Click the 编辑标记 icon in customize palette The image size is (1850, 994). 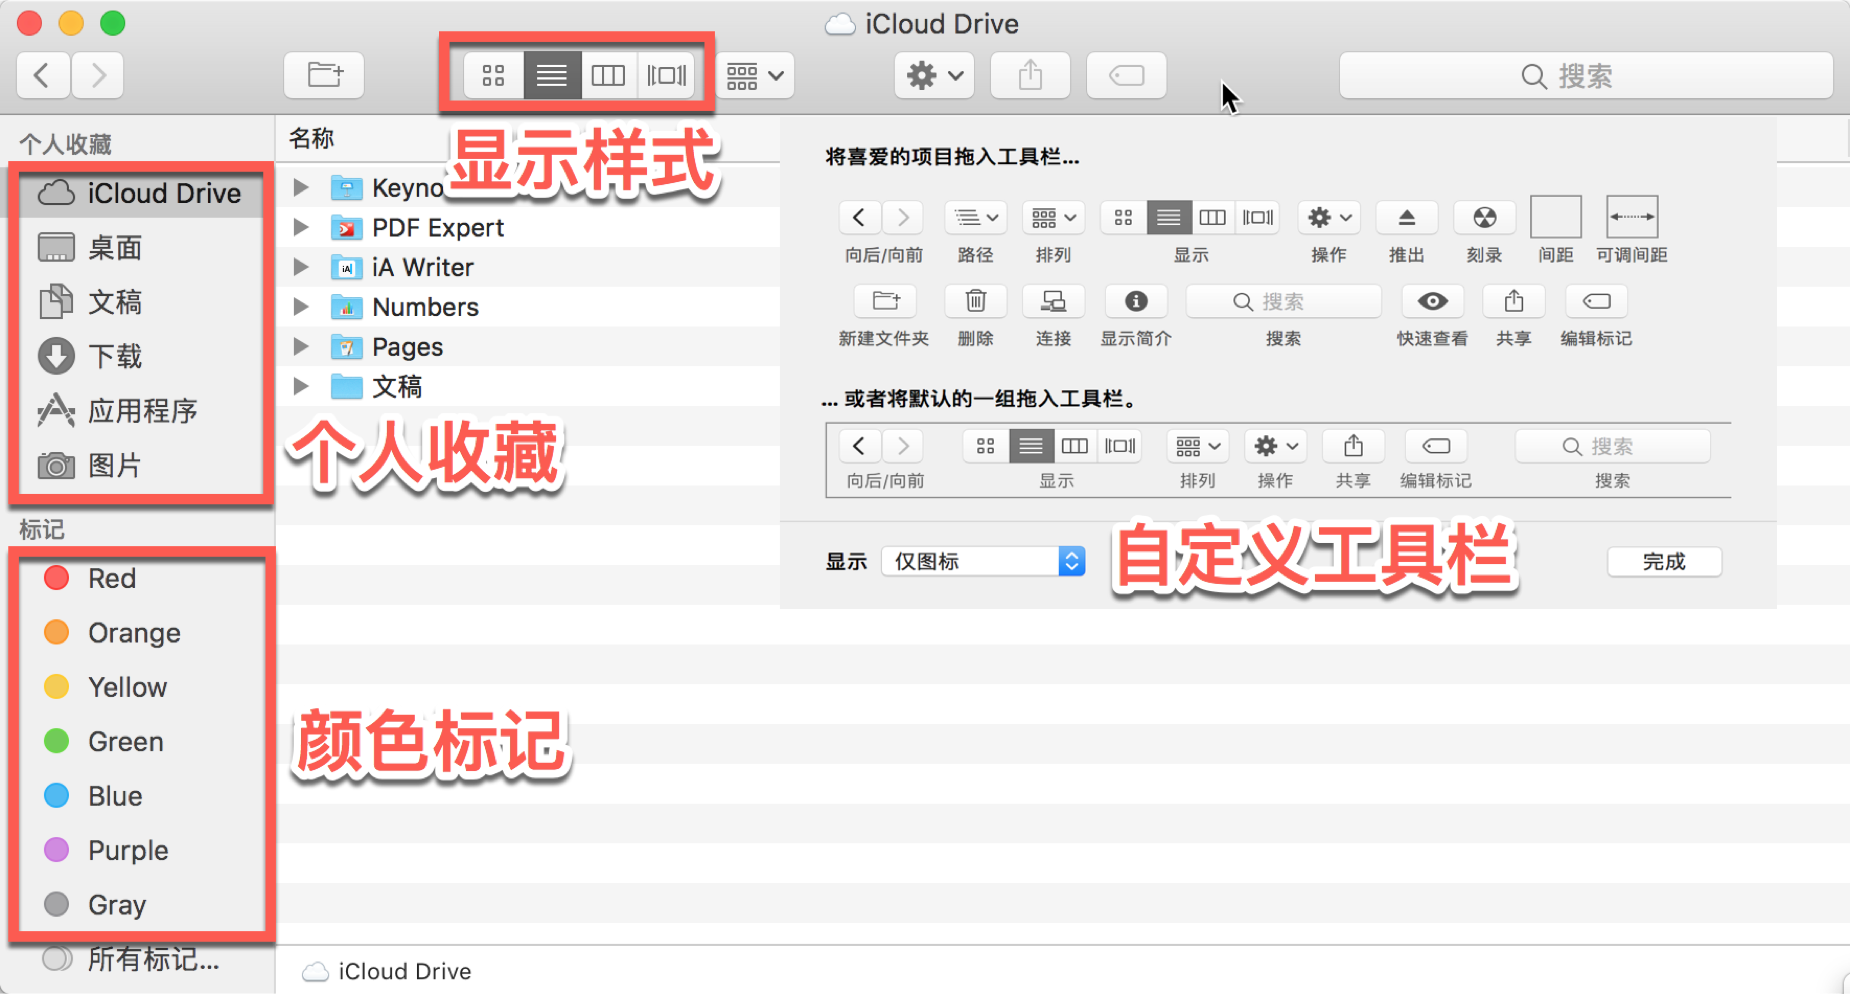coord(1597,301)
